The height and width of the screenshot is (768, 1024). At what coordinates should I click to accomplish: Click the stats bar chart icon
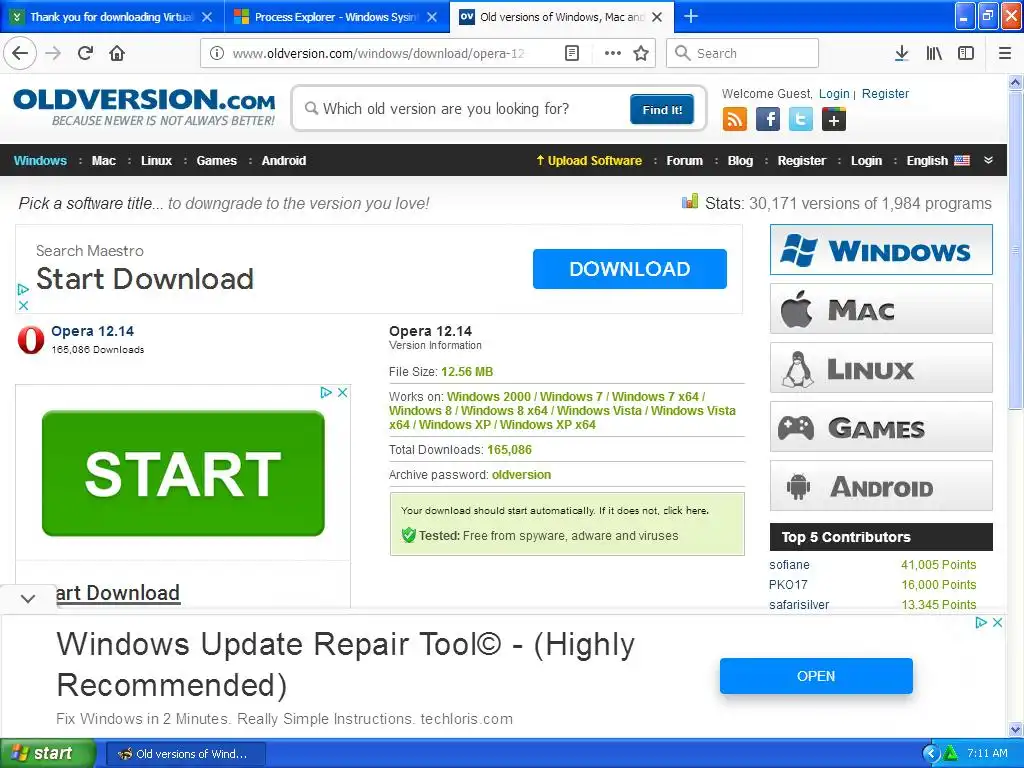[690, 202]
